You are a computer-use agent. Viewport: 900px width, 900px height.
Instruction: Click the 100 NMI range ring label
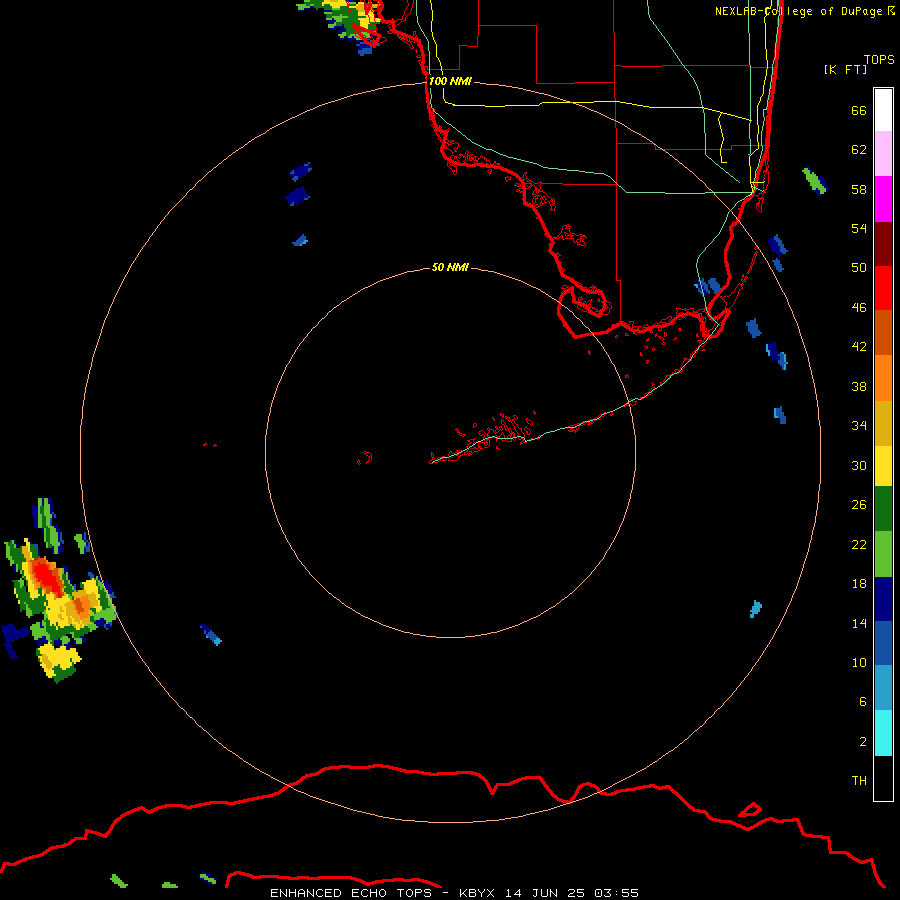point(450,81)
